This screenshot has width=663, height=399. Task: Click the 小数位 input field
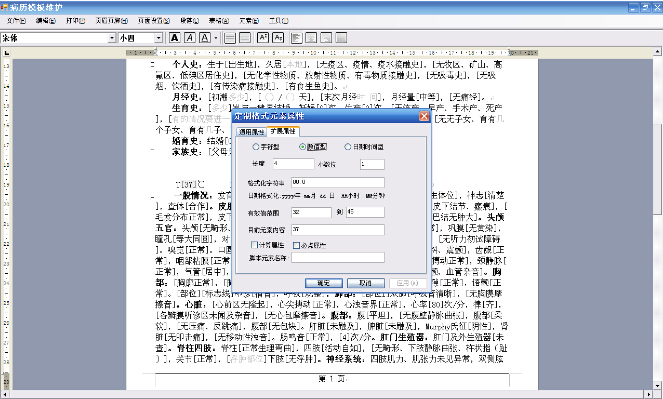point(372,164)
